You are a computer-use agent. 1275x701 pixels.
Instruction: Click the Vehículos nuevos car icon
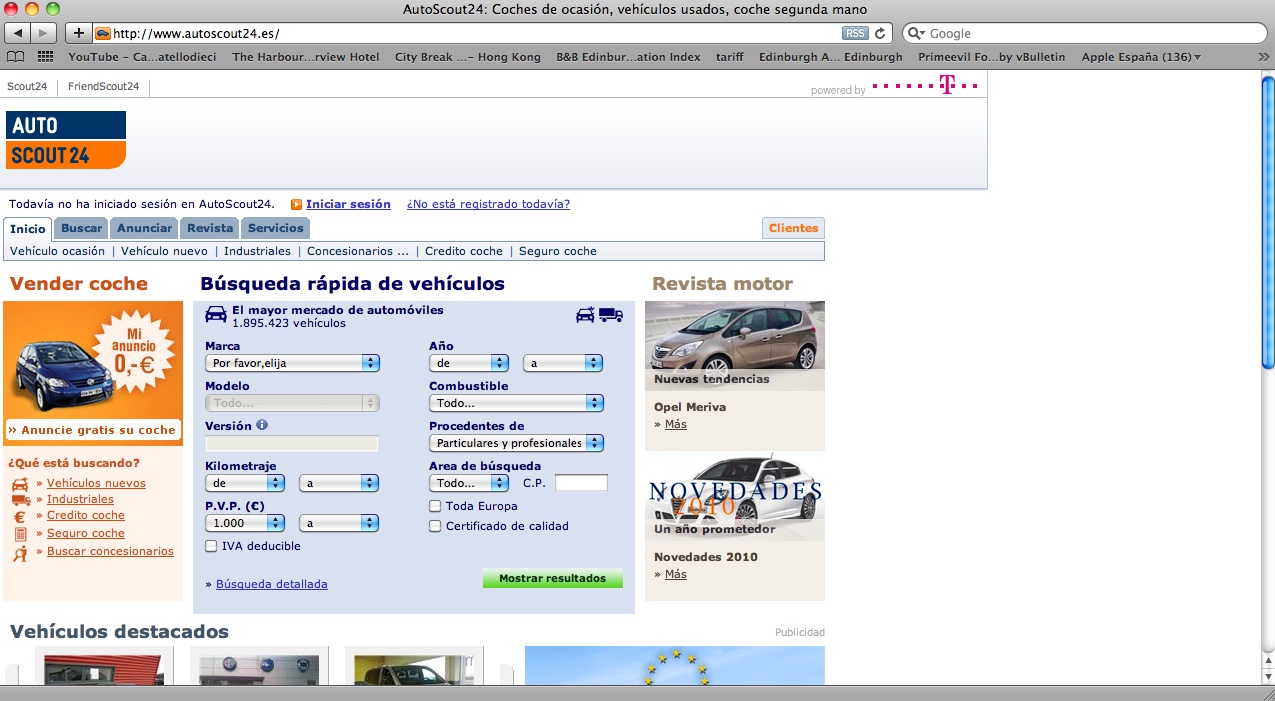(x=20, y=484)
